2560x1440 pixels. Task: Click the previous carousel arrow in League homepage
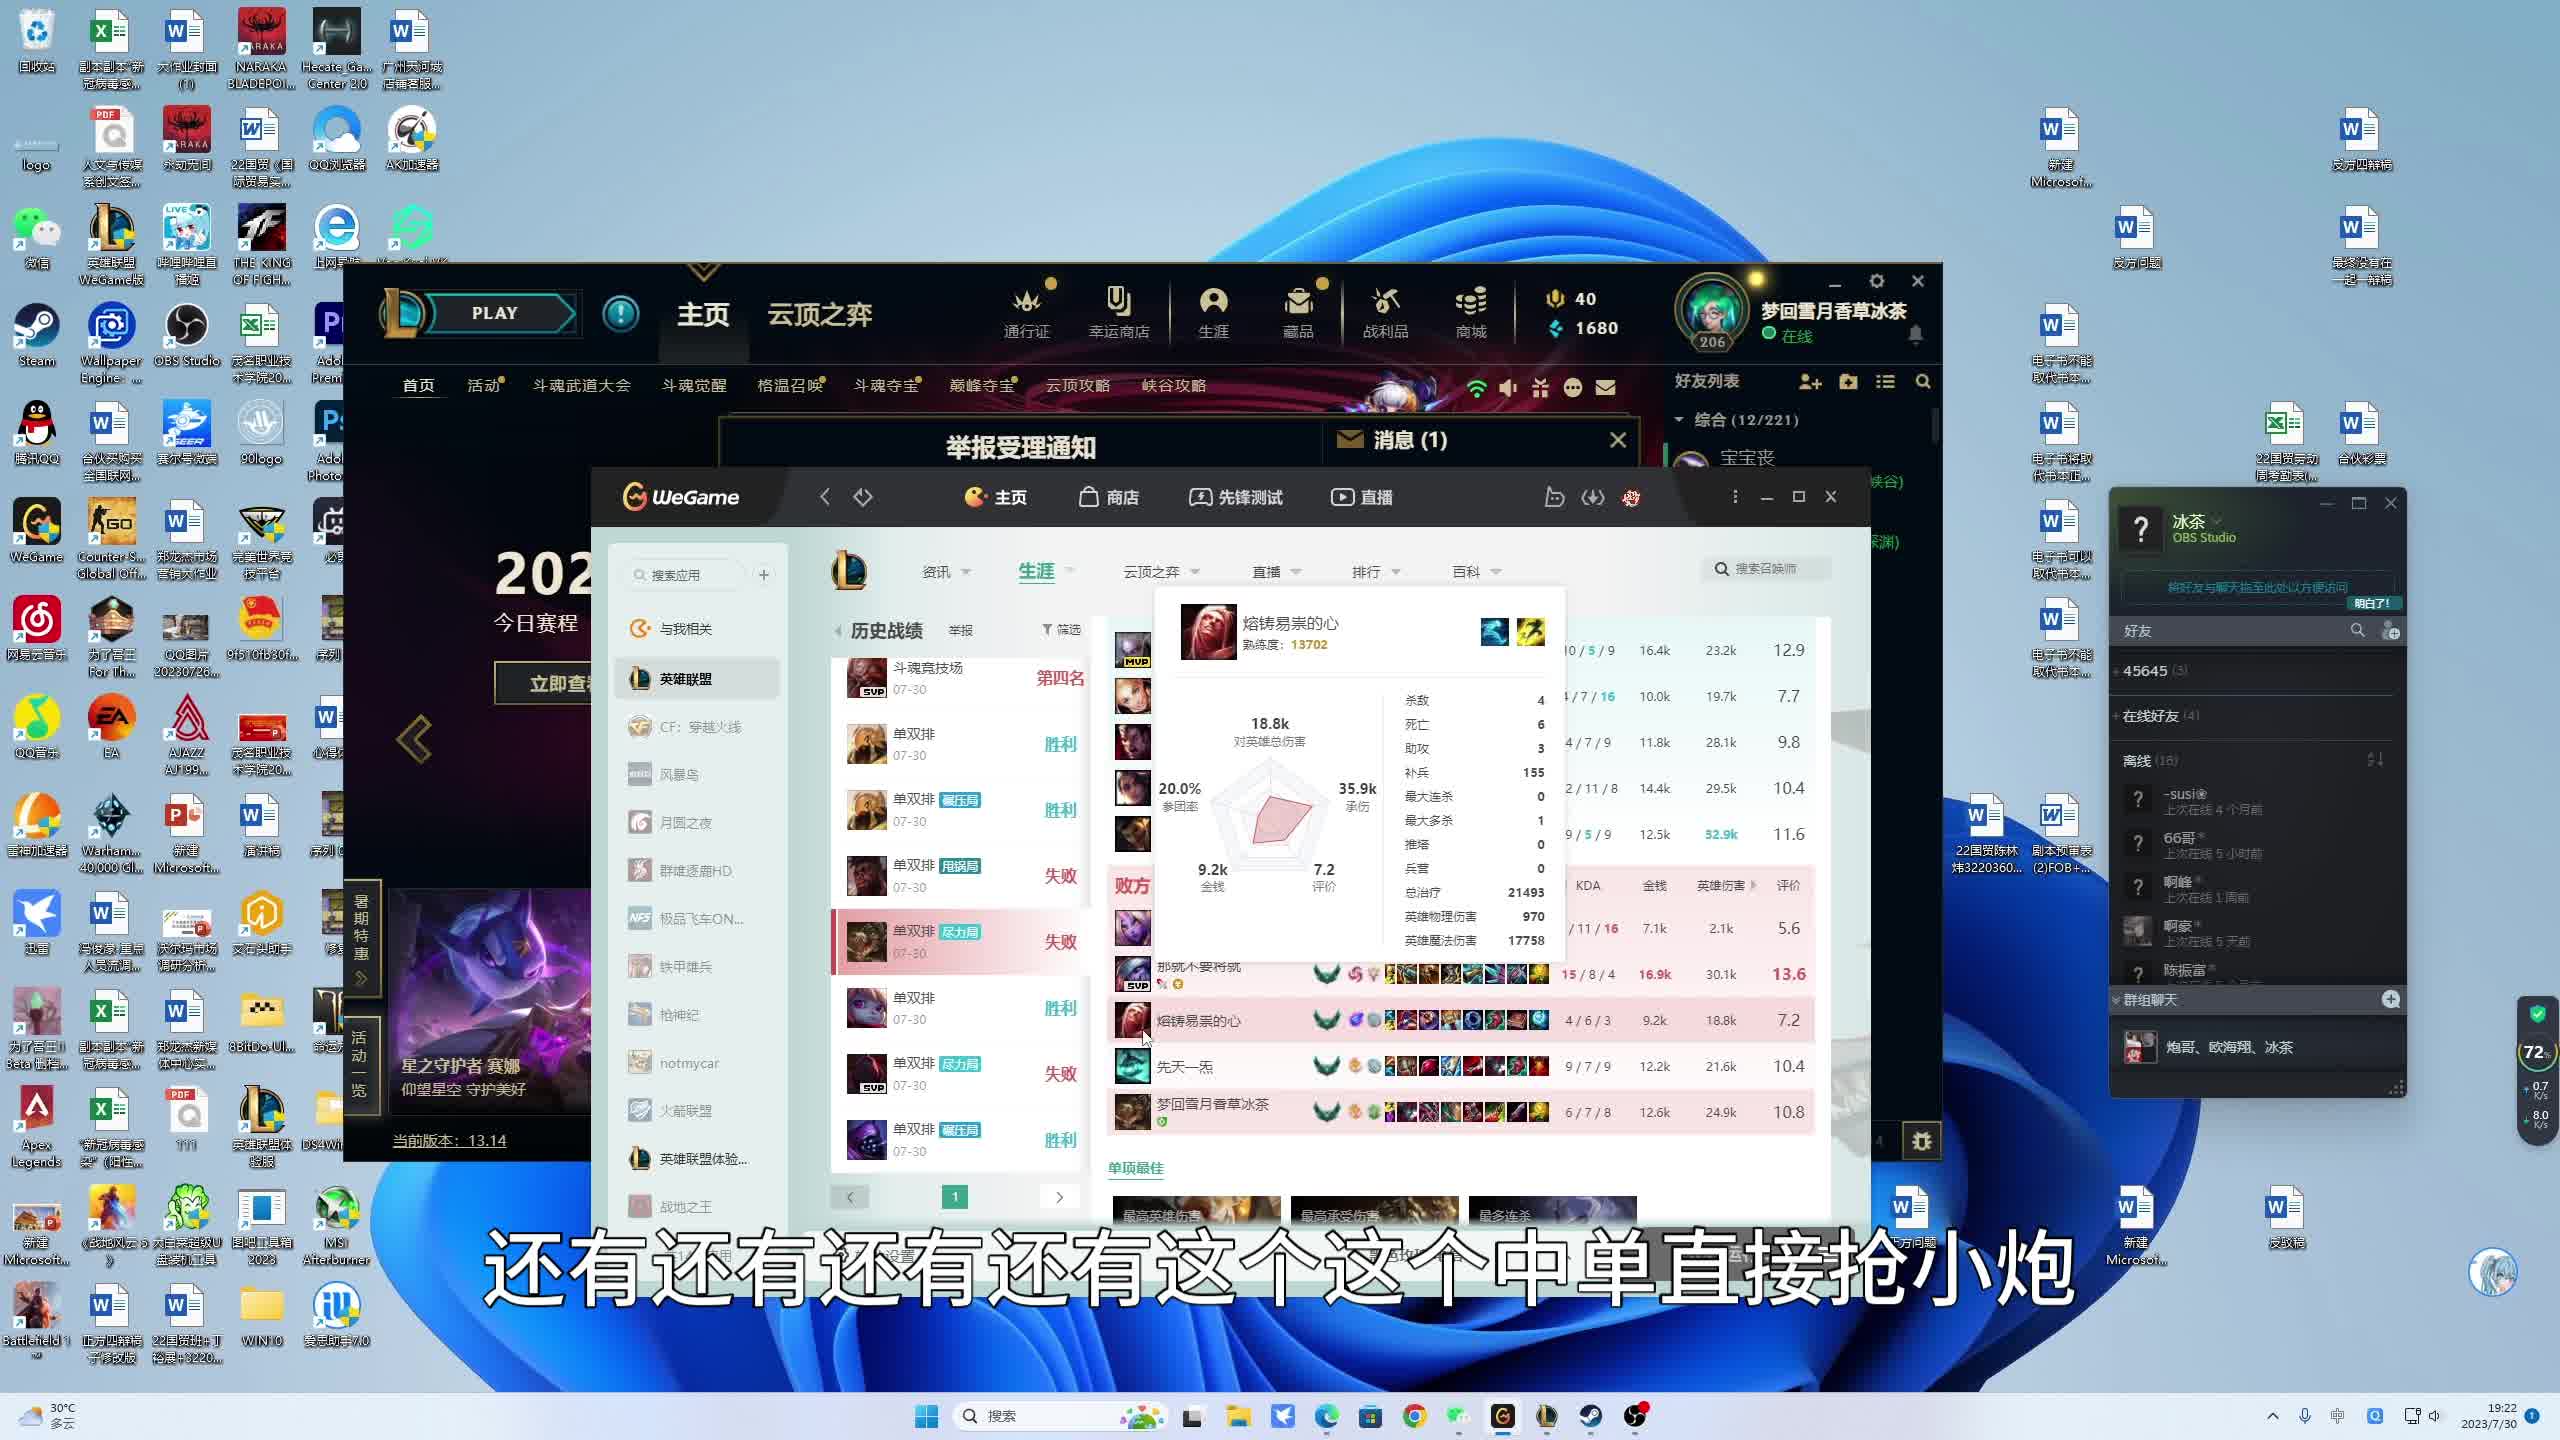[414, 740]
